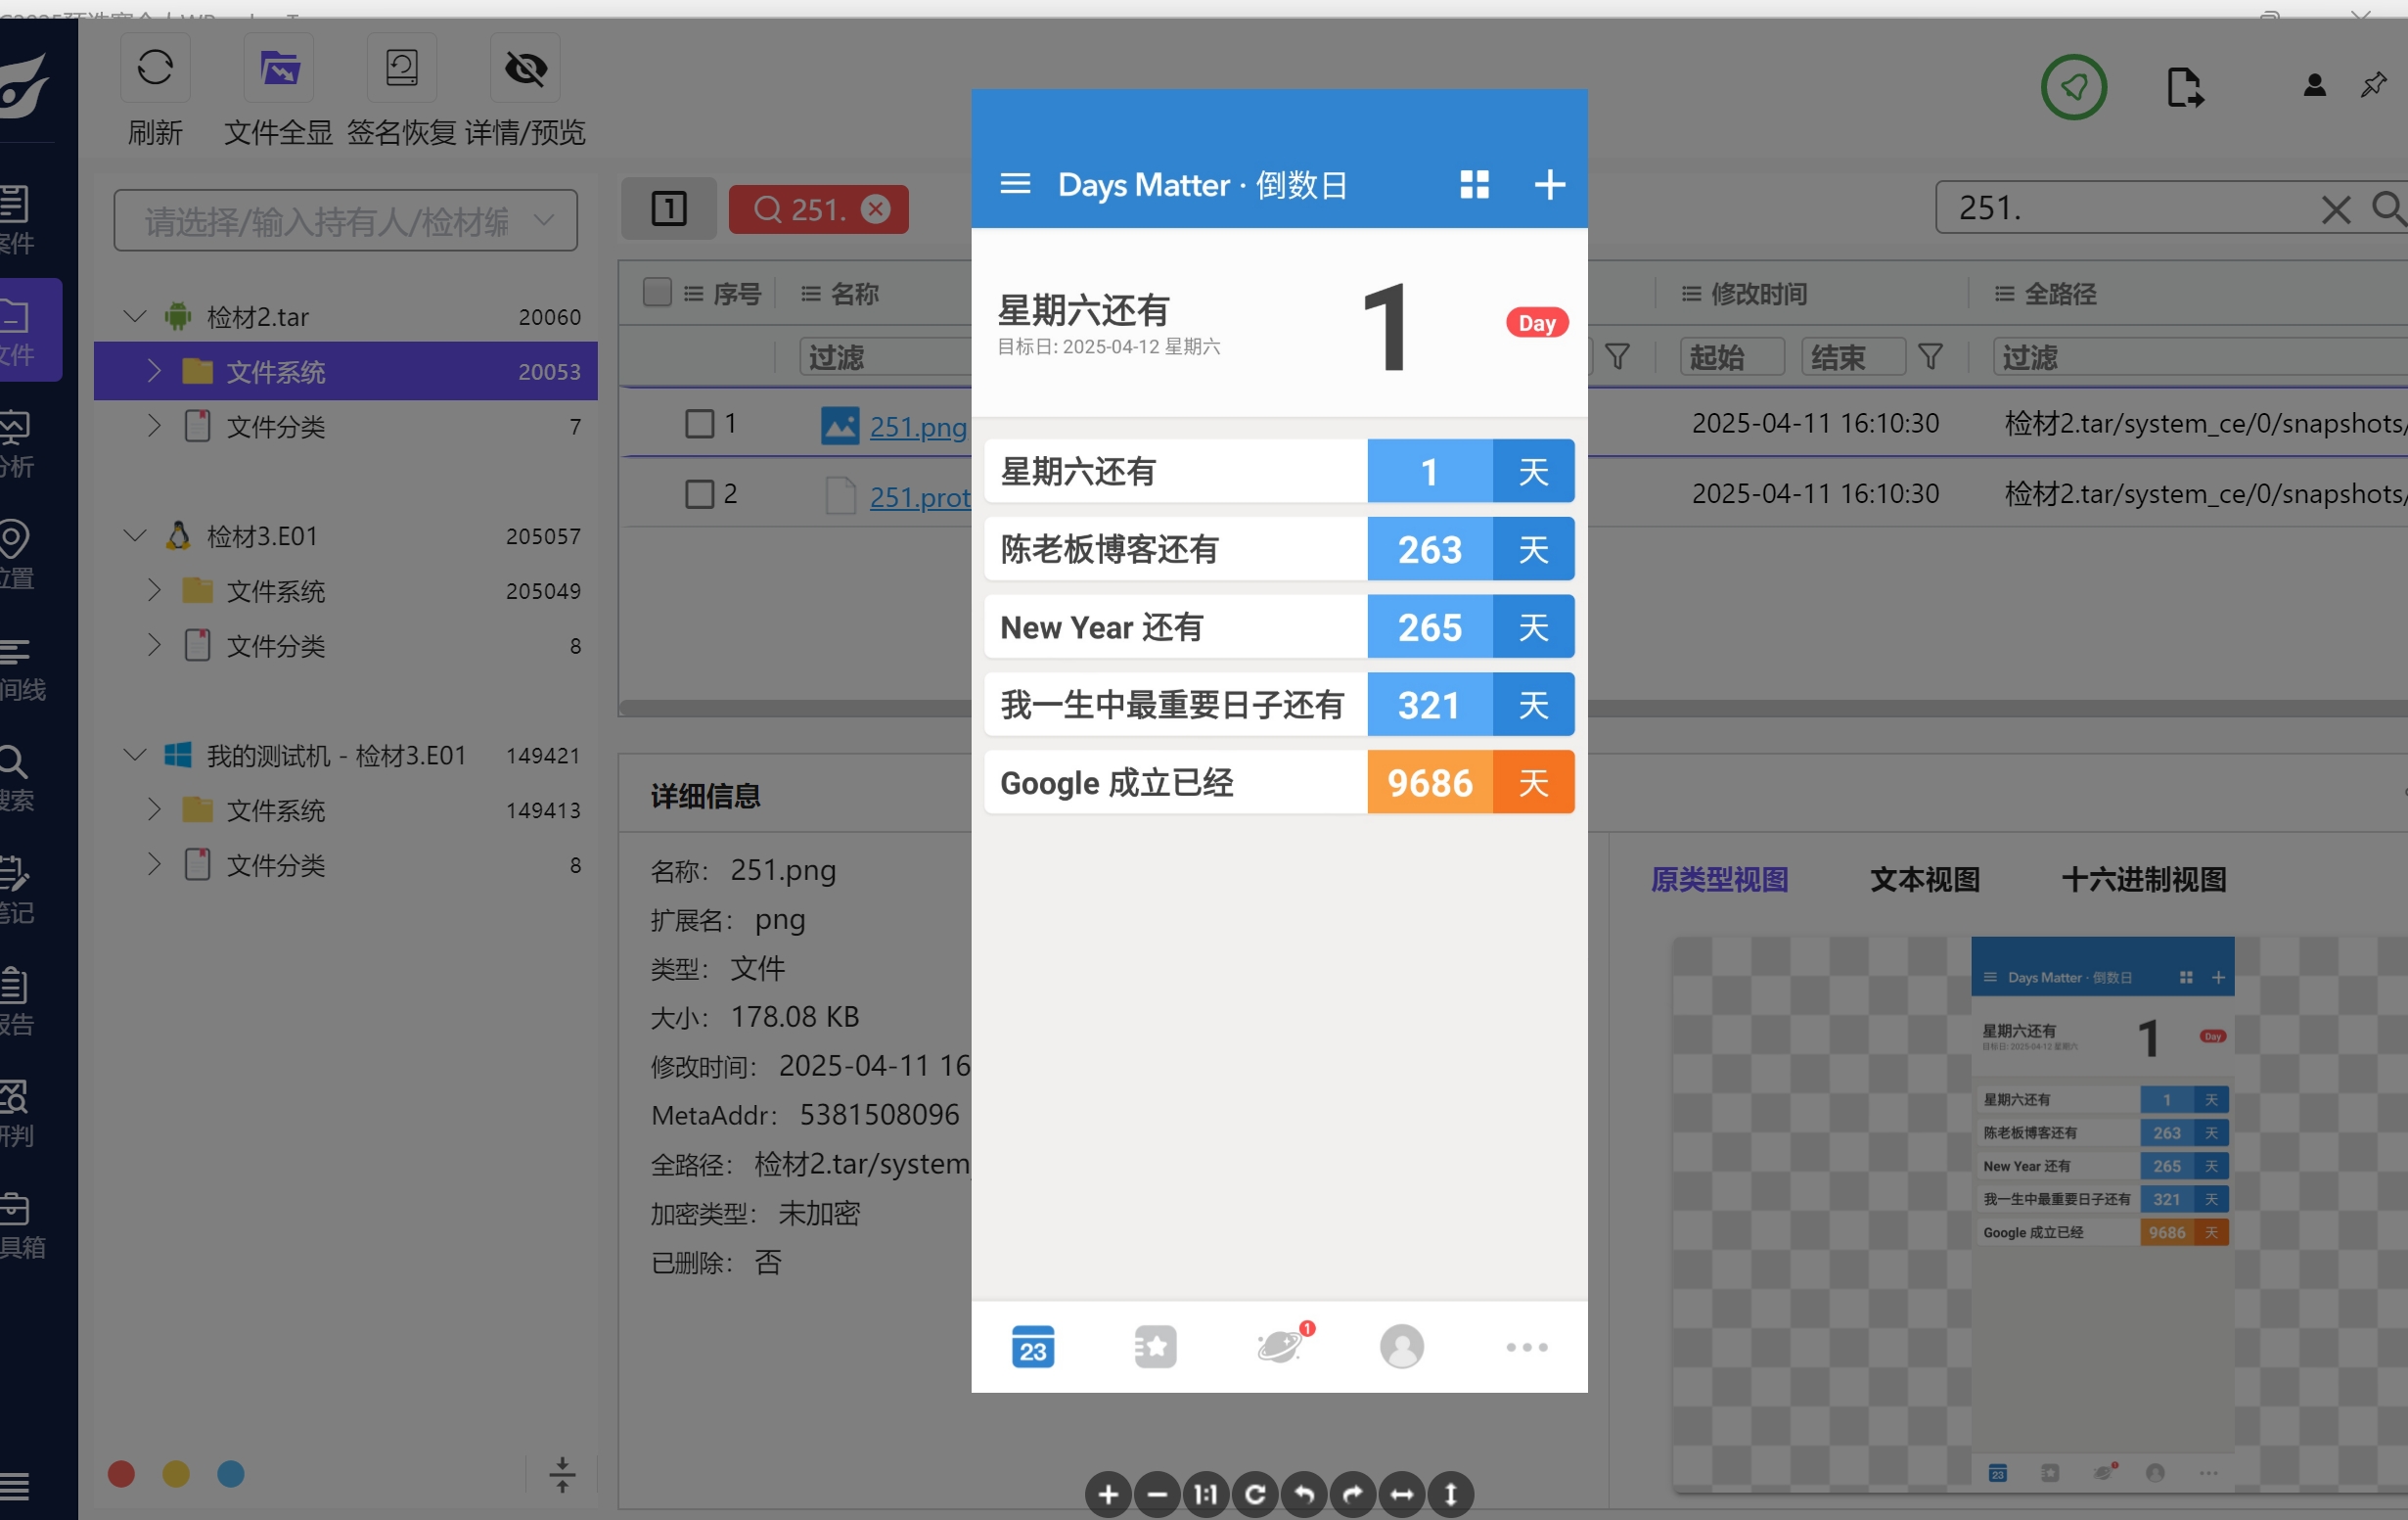Expand 文件分类 under 检材3.E01
Viewport: 2408px width, 1520px height.
tap(153, 645)
